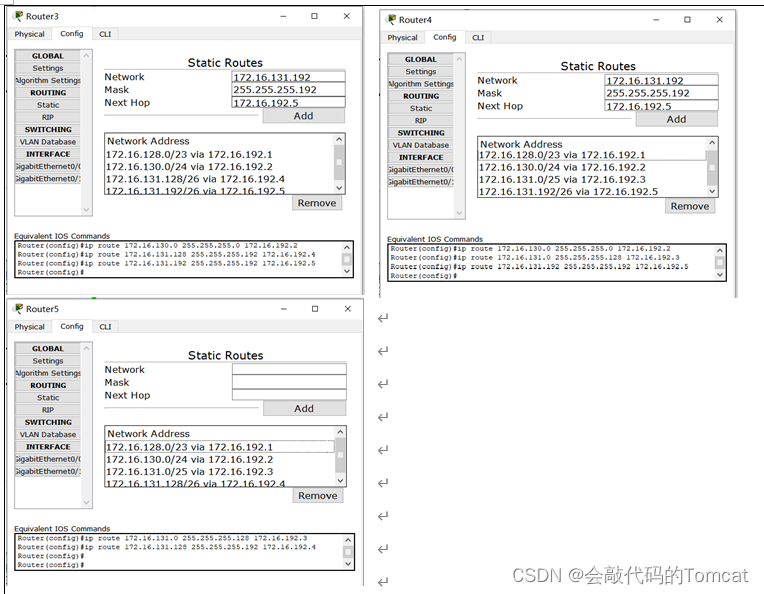Open Settings in Router3 config sidebar
The image size is (764, 594).
pyautogui.click(x=48, y=68)
